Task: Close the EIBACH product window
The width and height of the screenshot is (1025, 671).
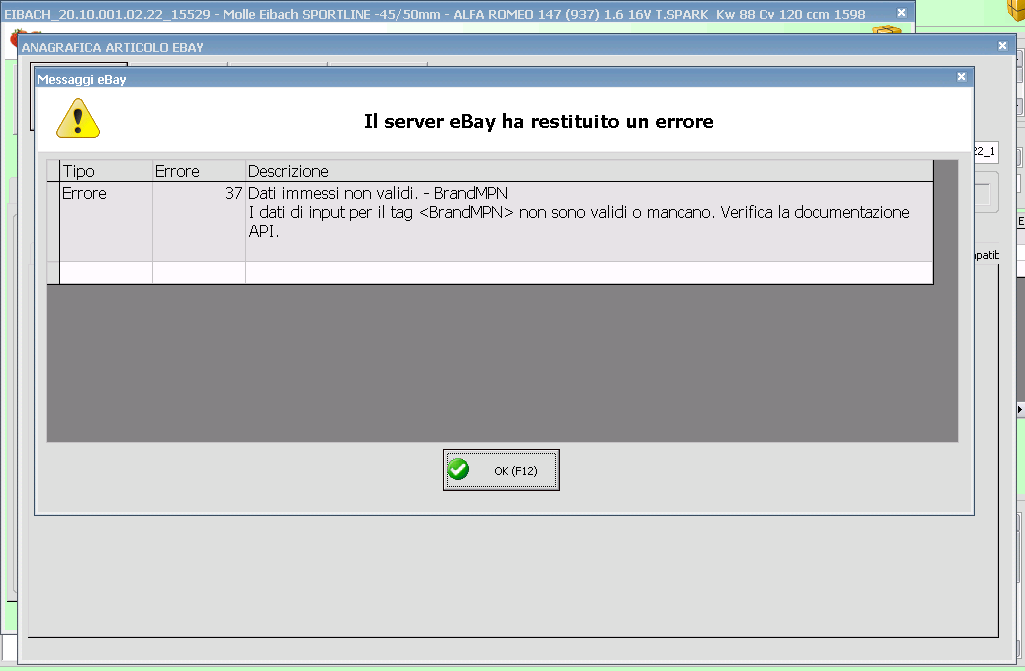Action: click(901, 13)
